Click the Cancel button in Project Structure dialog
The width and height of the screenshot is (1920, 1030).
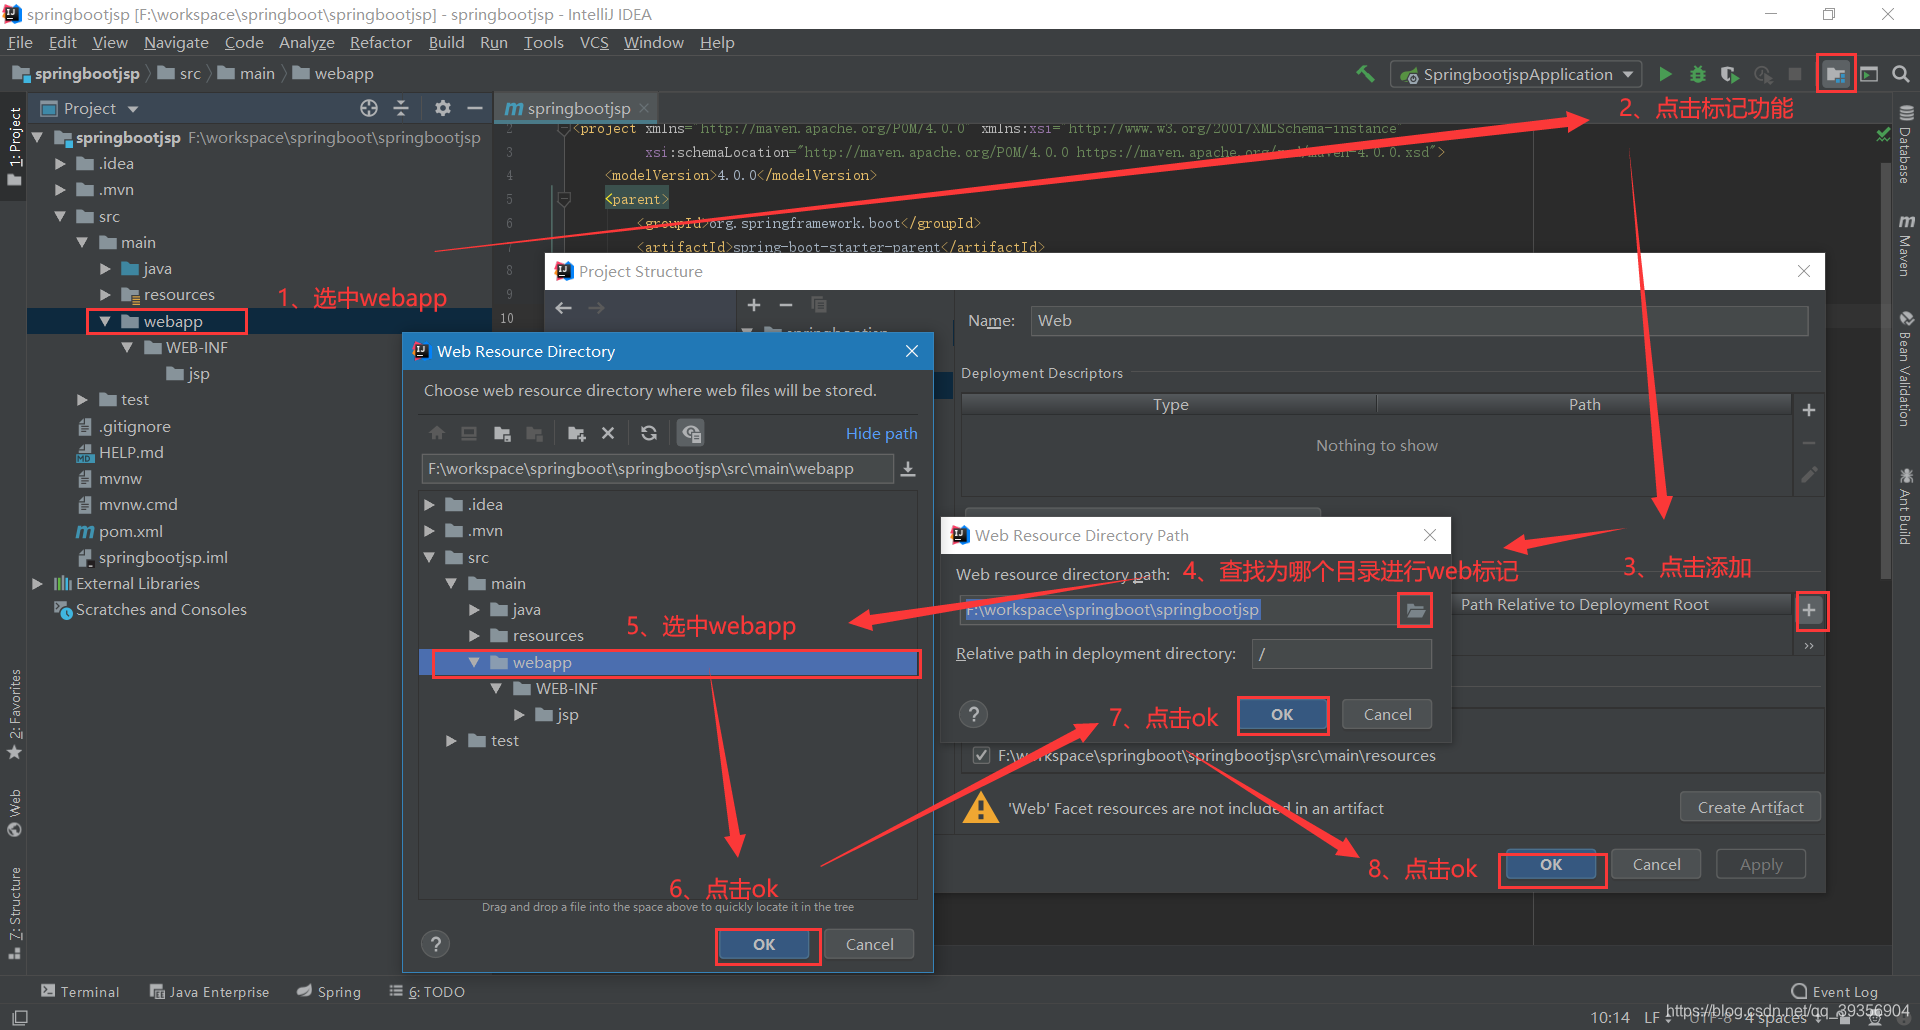click(1657, 864)
